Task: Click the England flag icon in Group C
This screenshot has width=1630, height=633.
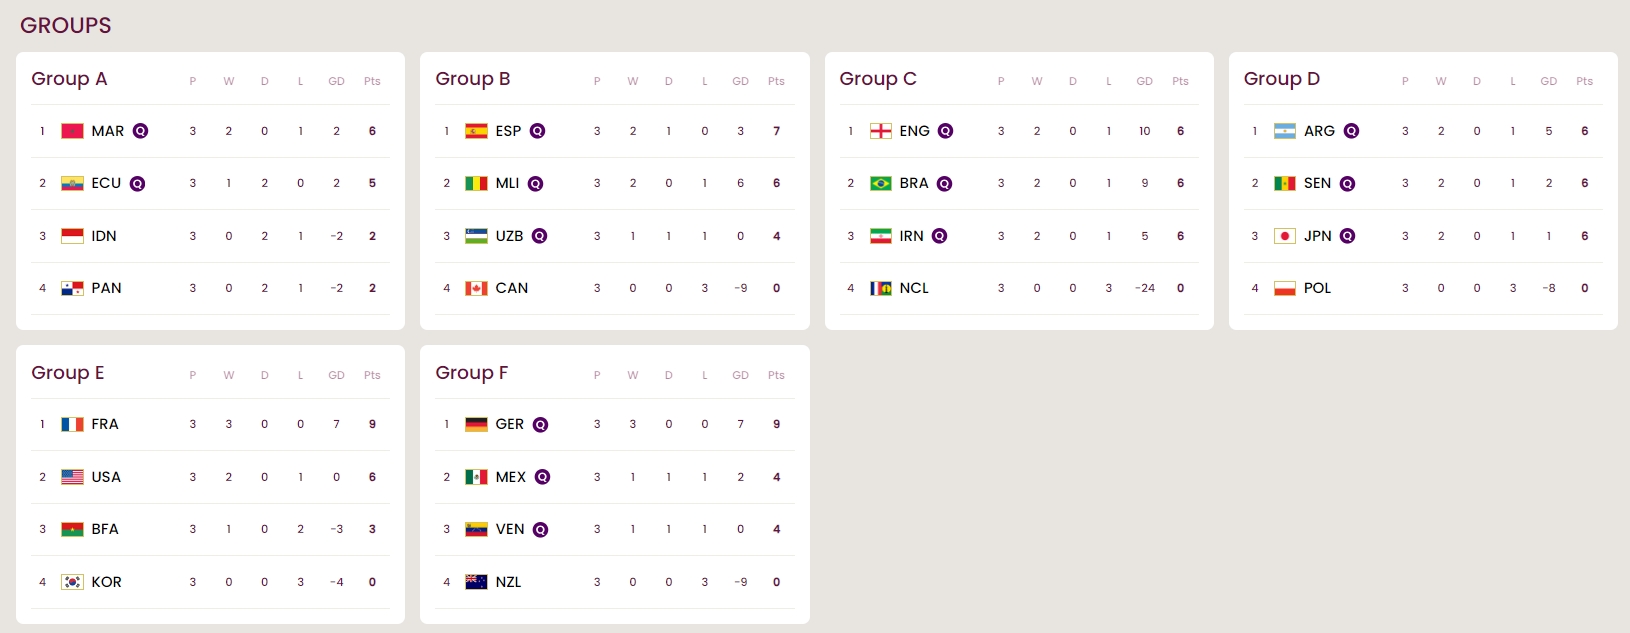Action: click(880, 131)
